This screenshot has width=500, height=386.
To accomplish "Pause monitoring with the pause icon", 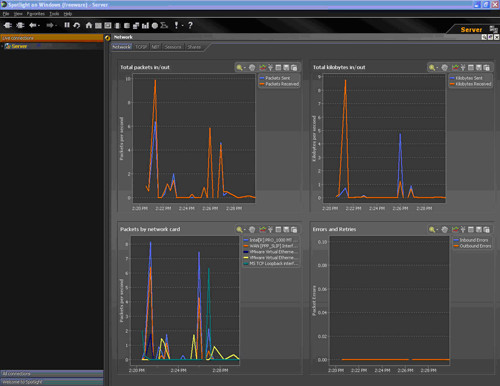I will click(67, 25).
